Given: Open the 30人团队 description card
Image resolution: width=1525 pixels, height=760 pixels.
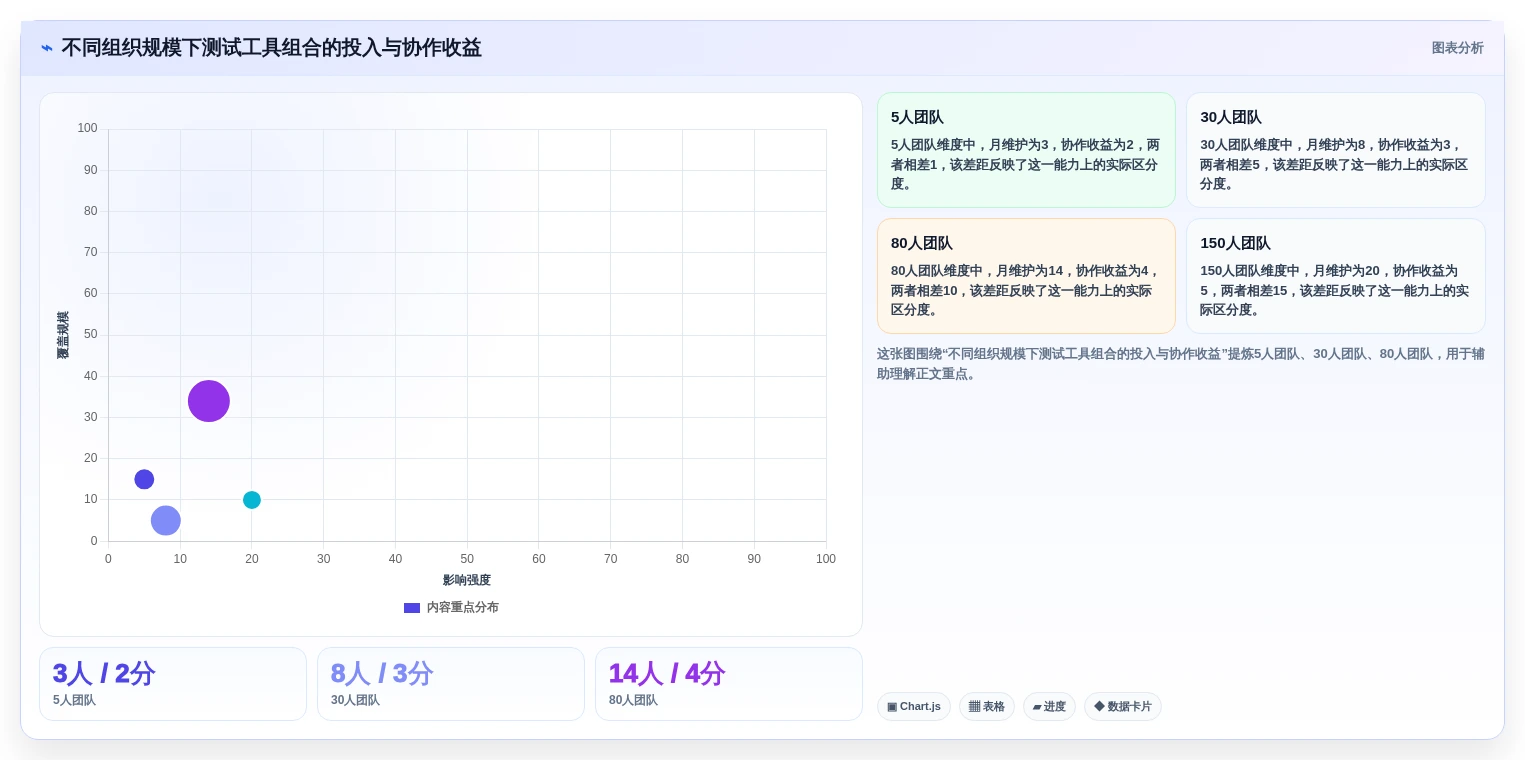Looking at the screenshot, I should [1335, 150].
